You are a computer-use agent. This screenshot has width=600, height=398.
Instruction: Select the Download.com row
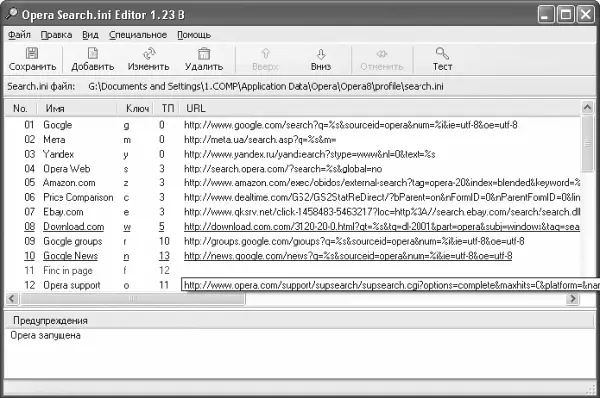(292, 227)
